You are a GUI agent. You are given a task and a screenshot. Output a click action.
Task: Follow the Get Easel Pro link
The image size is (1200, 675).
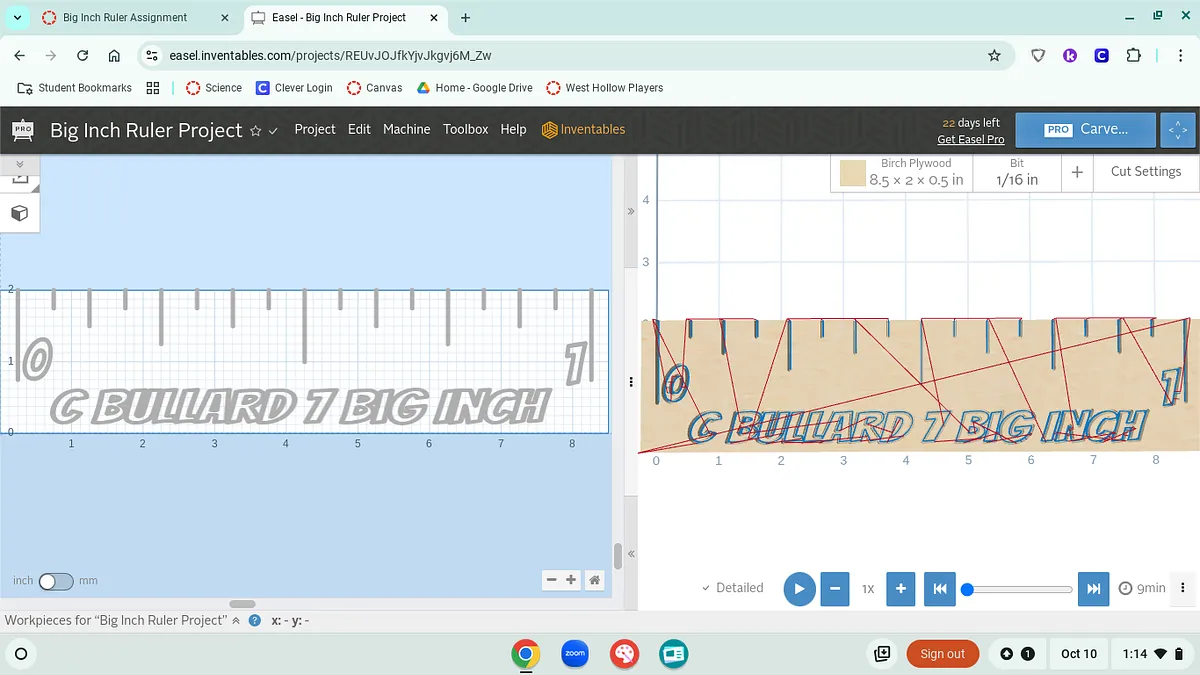tap(970, 140)
